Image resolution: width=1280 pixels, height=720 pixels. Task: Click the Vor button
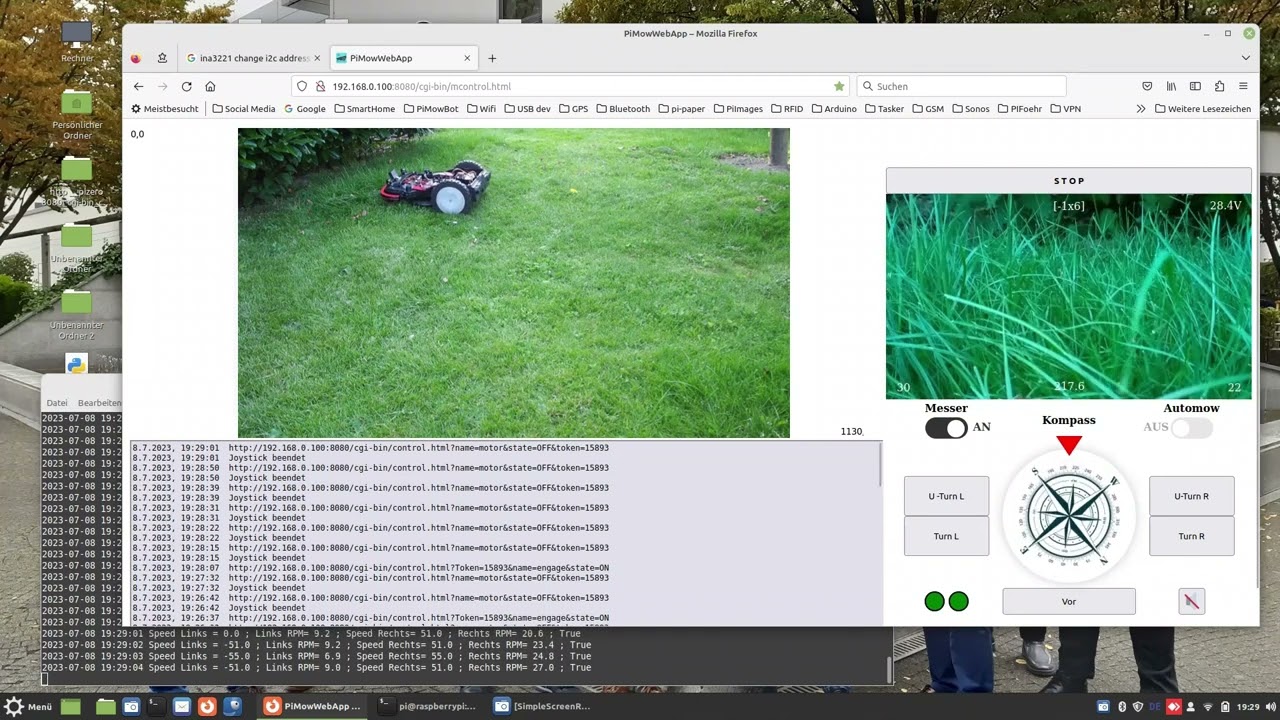1069,601
